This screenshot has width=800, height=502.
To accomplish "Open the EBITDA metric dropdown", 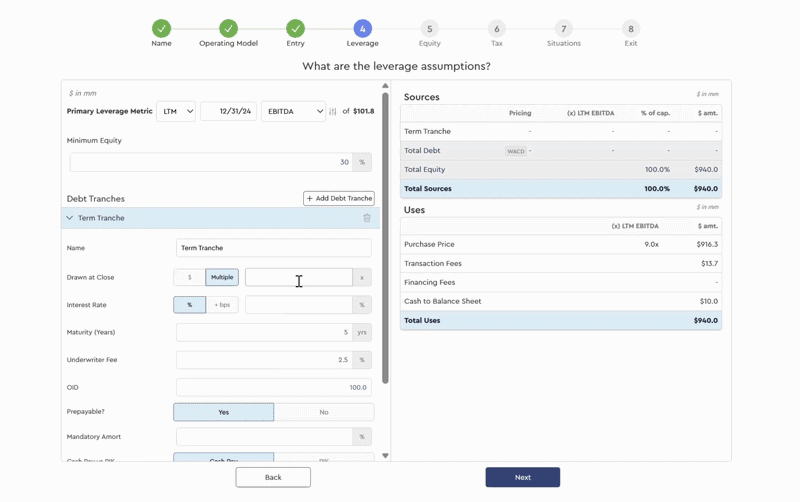I will pyautogui.click(x=293, y=112).
